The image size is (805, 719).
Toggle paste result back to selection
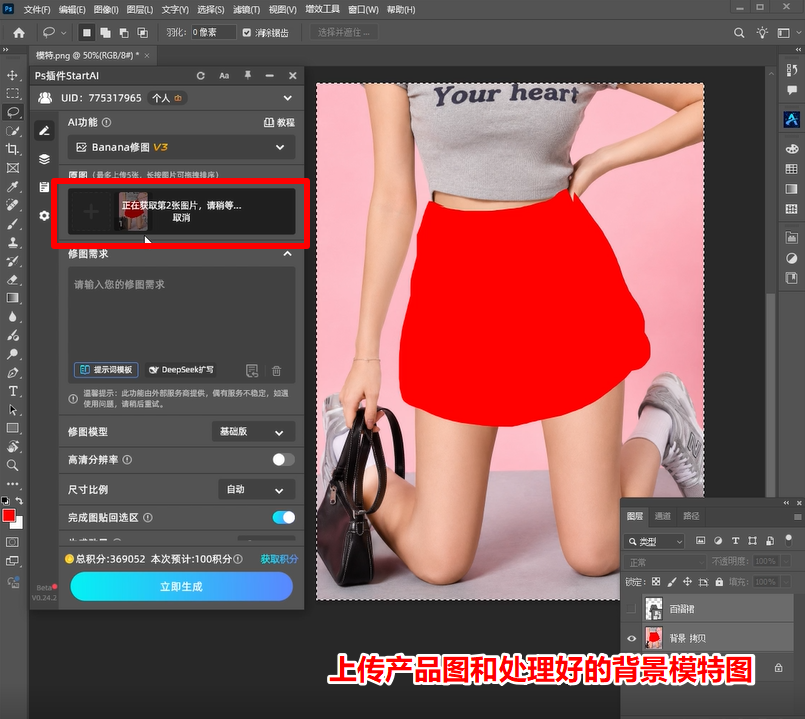(x=283, y=517)
